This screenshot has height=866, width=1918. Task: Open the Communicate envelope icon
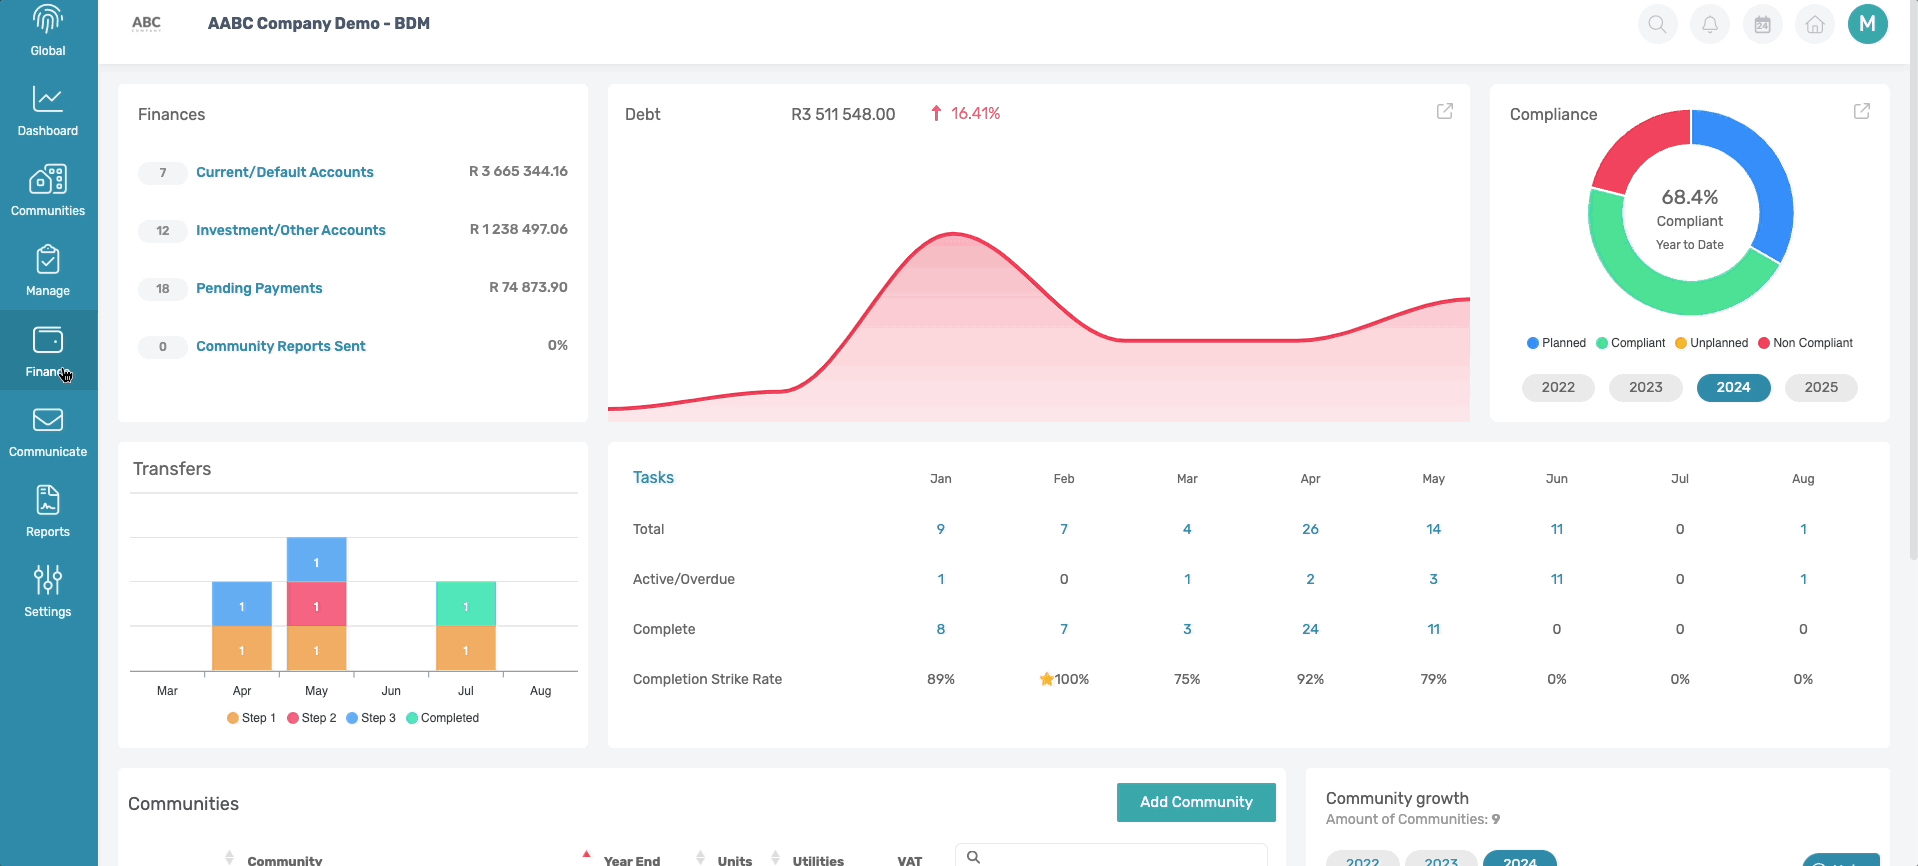pos(48,420)
